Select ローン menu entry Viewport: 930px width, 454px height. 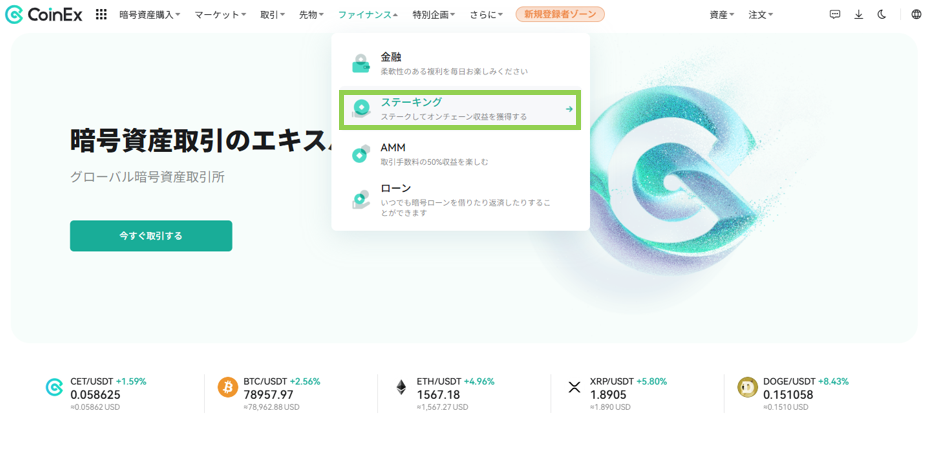460,200
